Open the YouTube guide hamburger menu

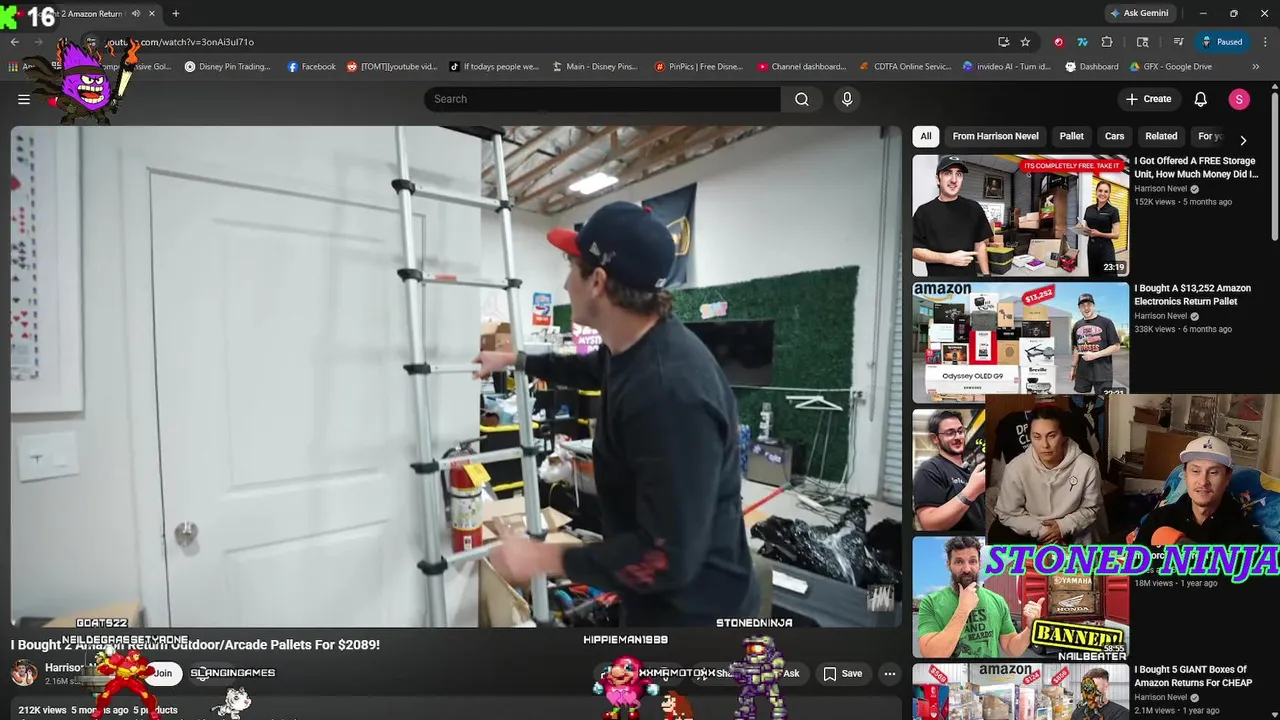click(24, 99)
